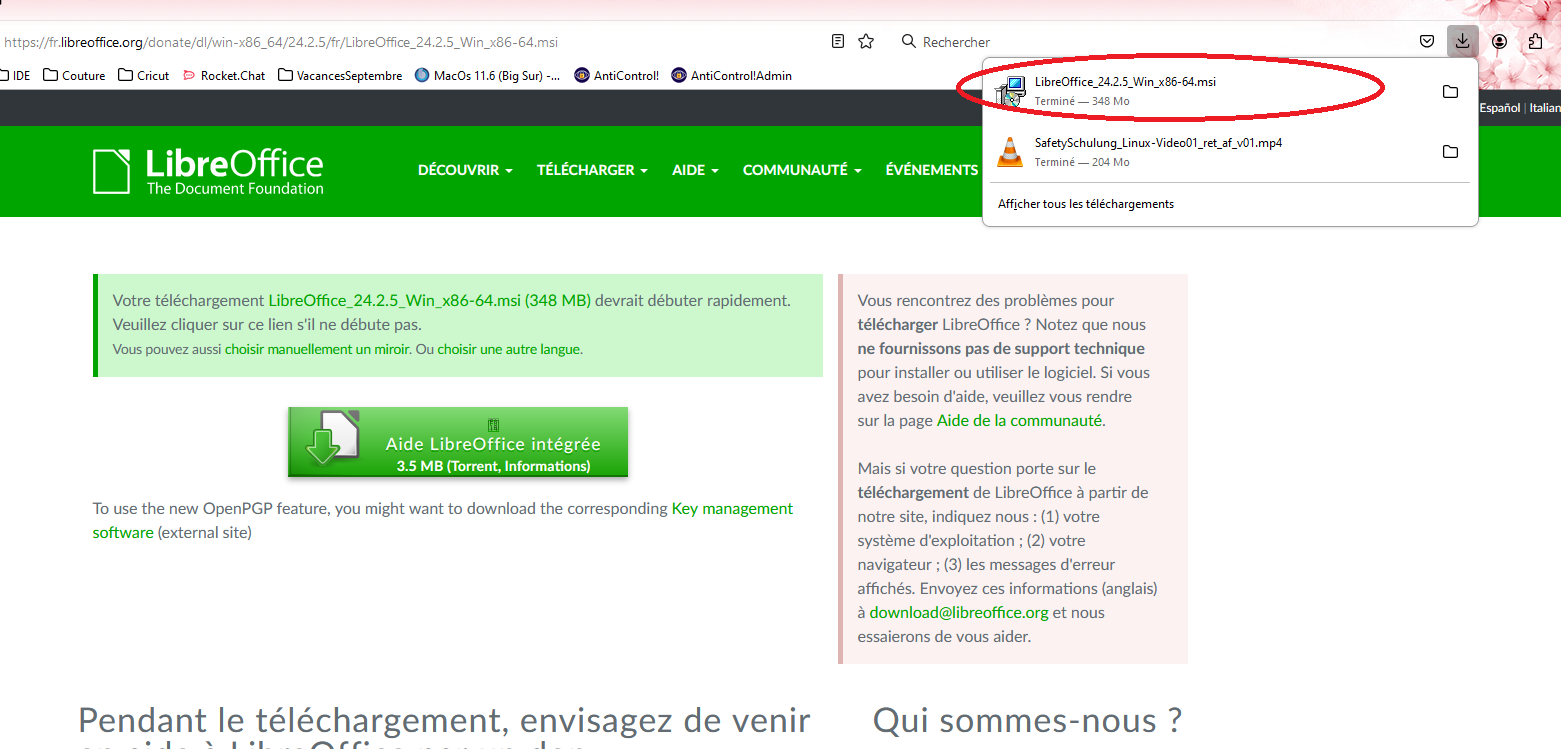1561x749 pixels.
Task: Click choisir manuellement un miroir link
Action: pos(317,349)
